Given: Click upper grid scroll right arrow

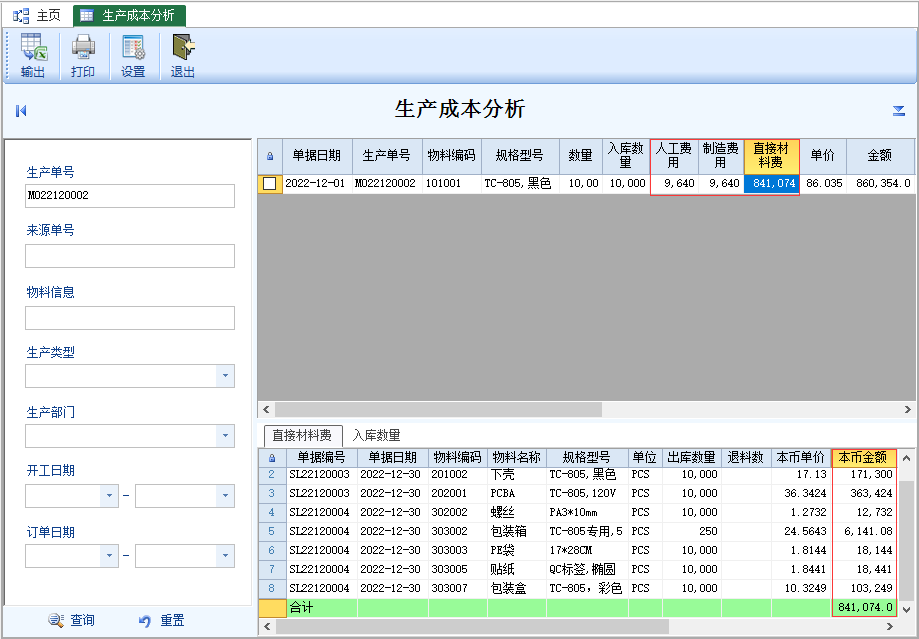Looking at the screenshot, I should tap(908, 409).
